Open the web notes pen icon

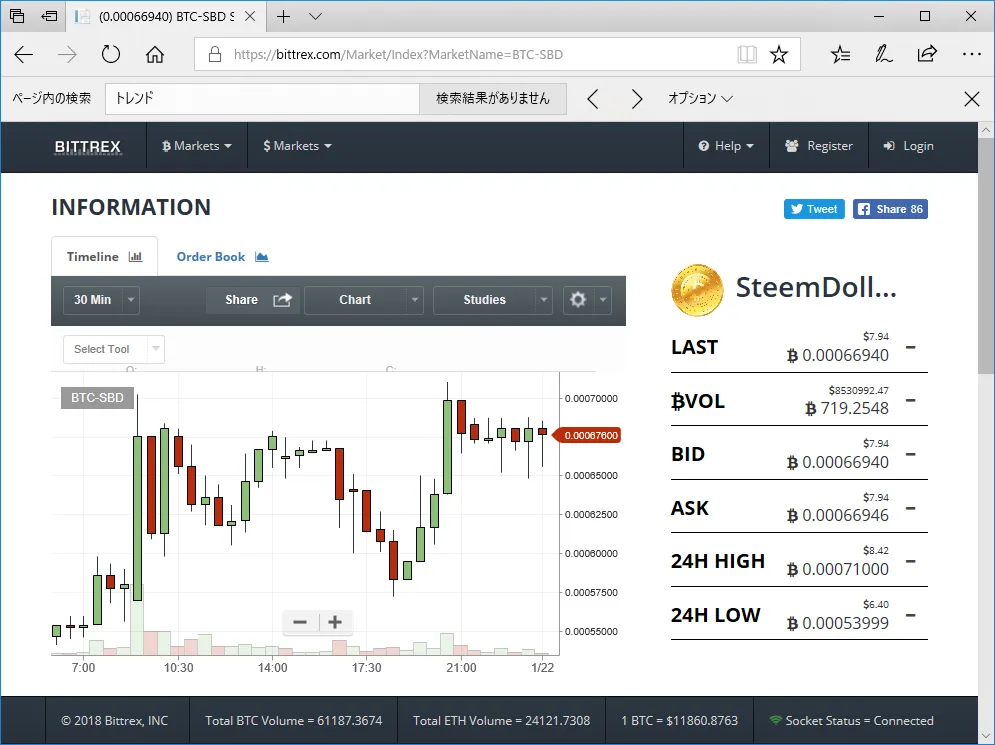(x=883, y=55)
